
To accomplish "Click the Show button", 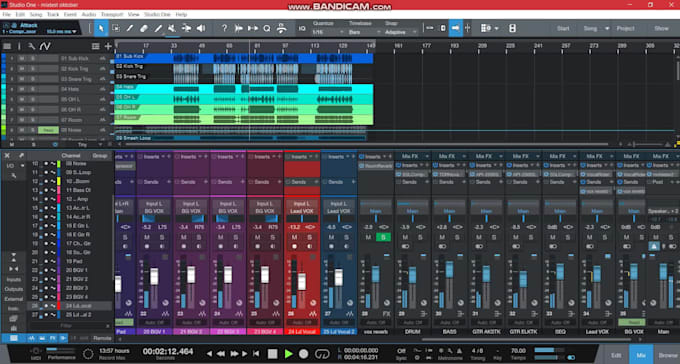I will [661, 28].
